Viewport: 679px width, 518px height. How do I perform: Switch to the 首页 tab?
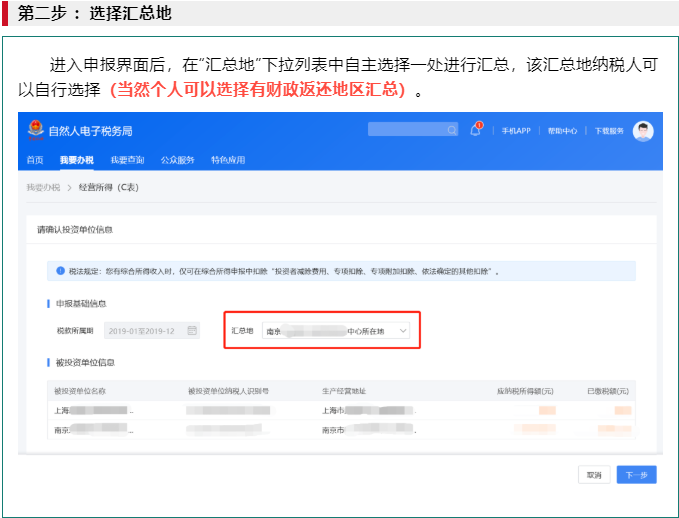click(35, 160)
